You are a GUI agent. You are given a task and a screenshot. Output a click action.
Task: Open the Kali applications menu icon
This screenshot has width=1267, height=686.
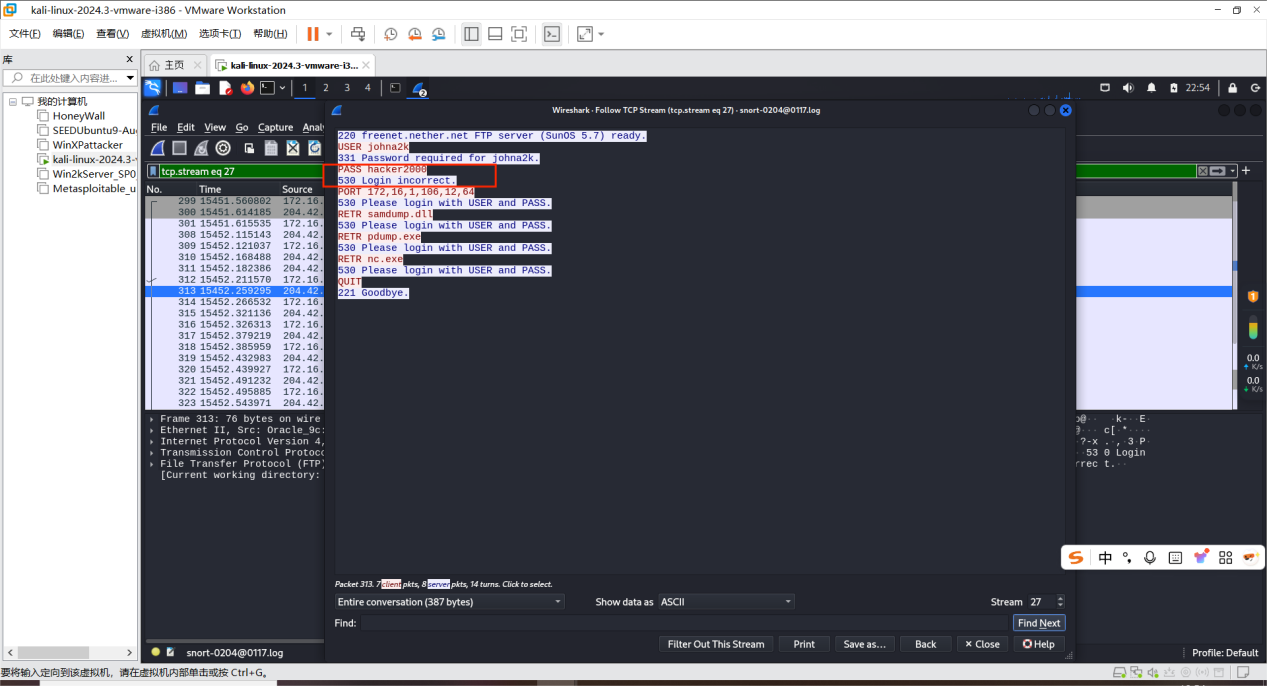[x=152, y=88]
